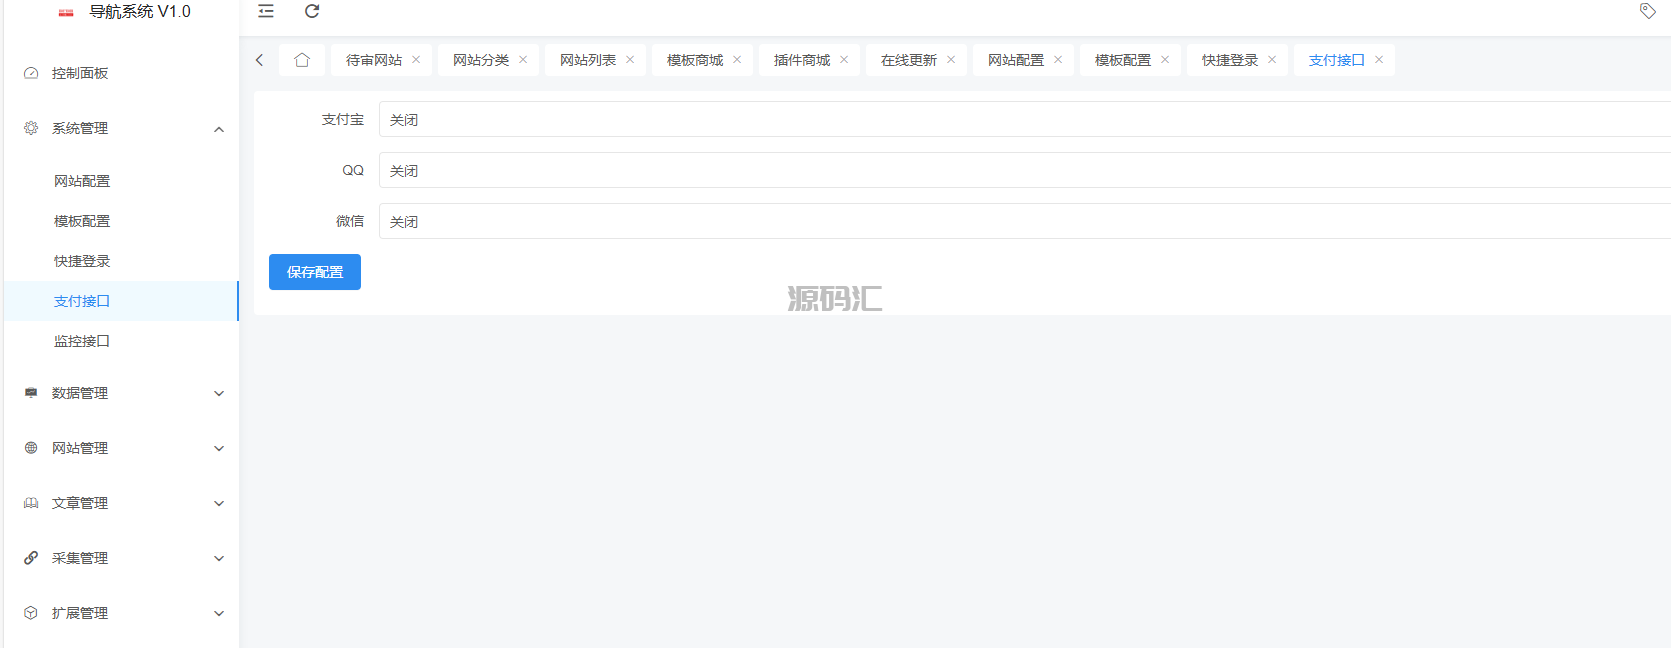This screenshot has height=648, width=1671.
Task: Expand the 扩展管理 menu chevron
Action: [219, 613]
